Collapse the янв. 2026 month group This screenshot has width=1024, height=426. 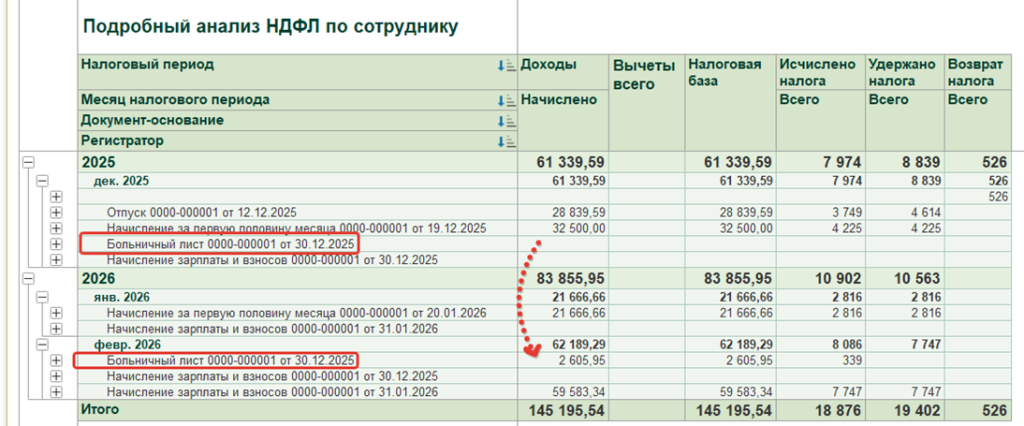42,297
